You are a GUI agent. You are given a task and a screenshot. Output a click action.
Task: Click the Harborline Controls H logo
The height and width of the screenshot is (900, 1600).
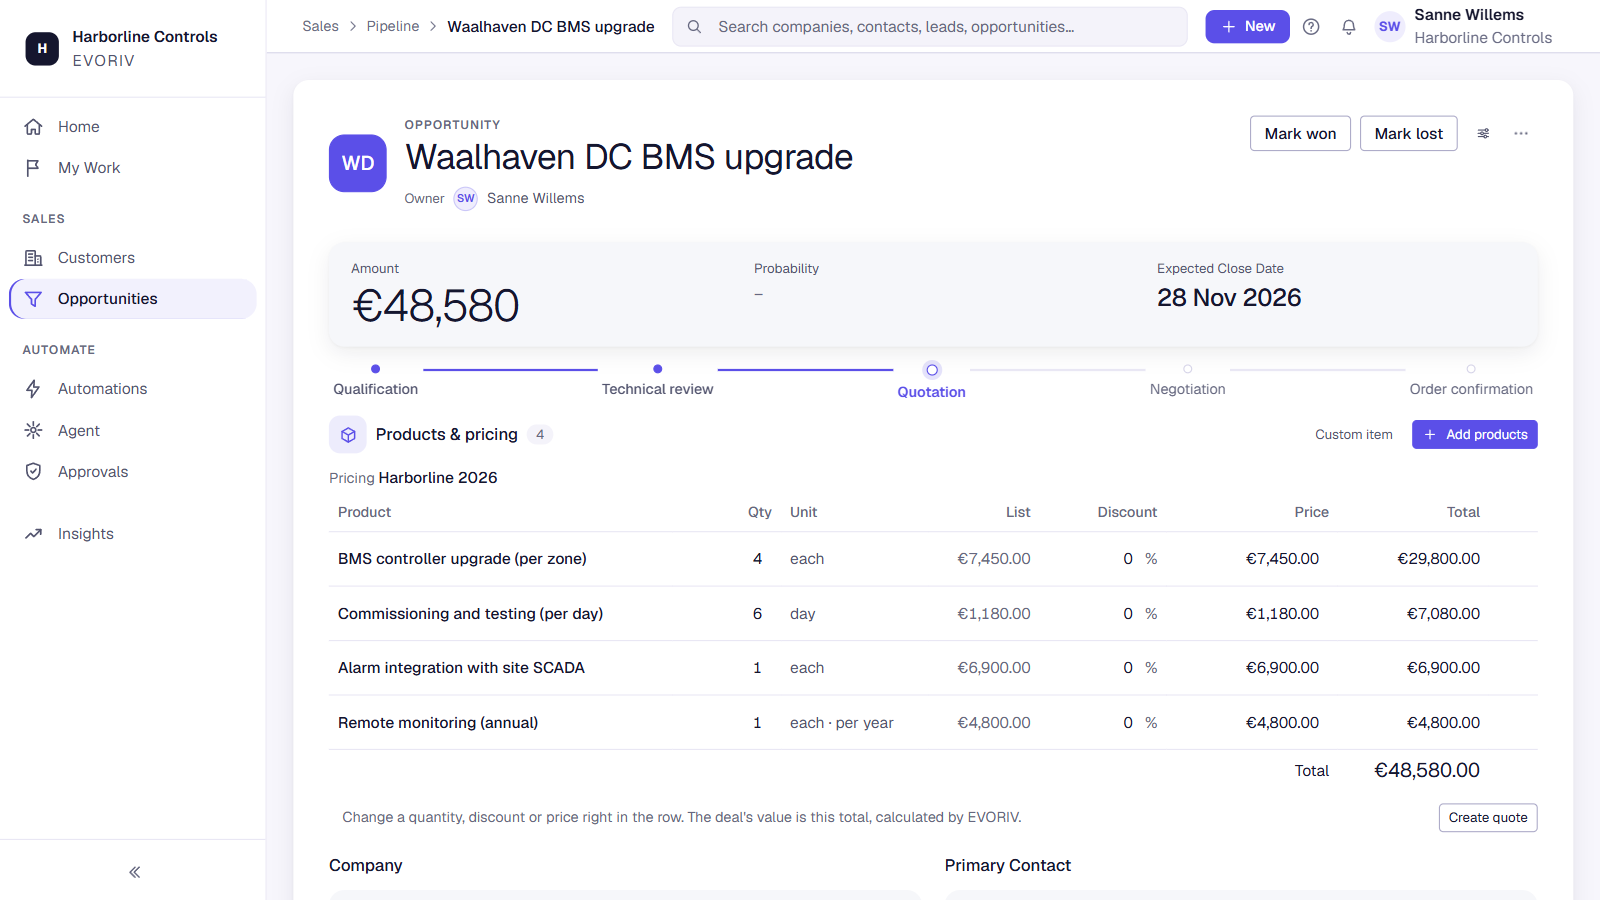42,48
